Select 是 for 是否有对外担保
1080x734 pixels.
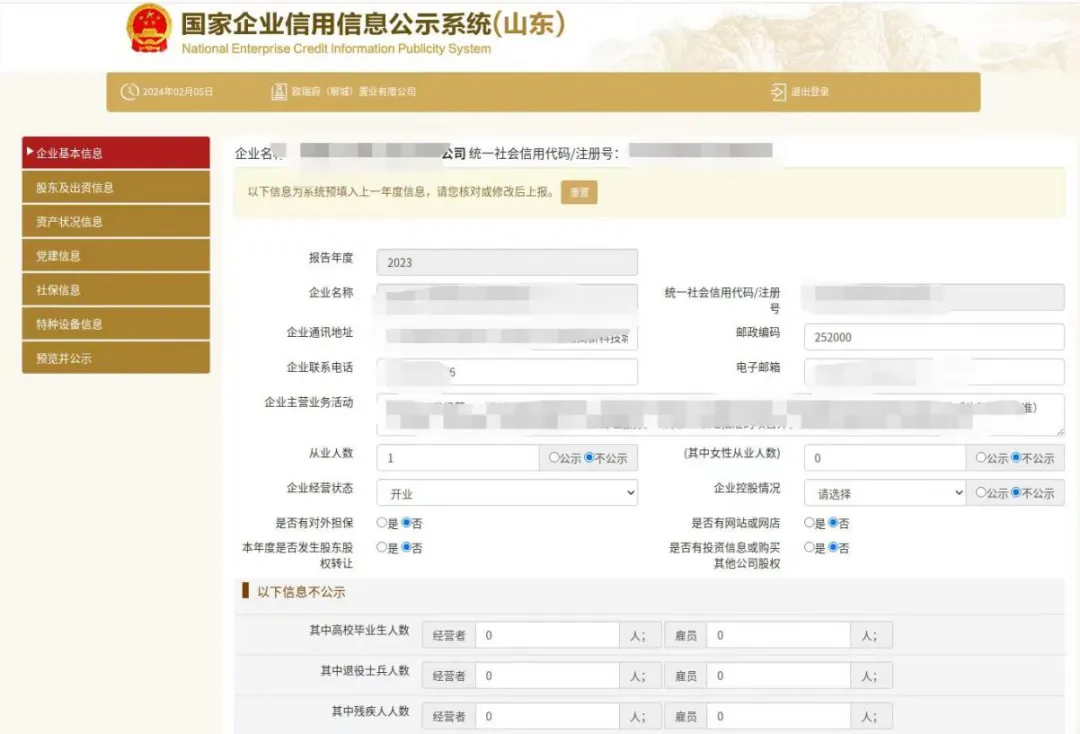click(x=382, y=523)
